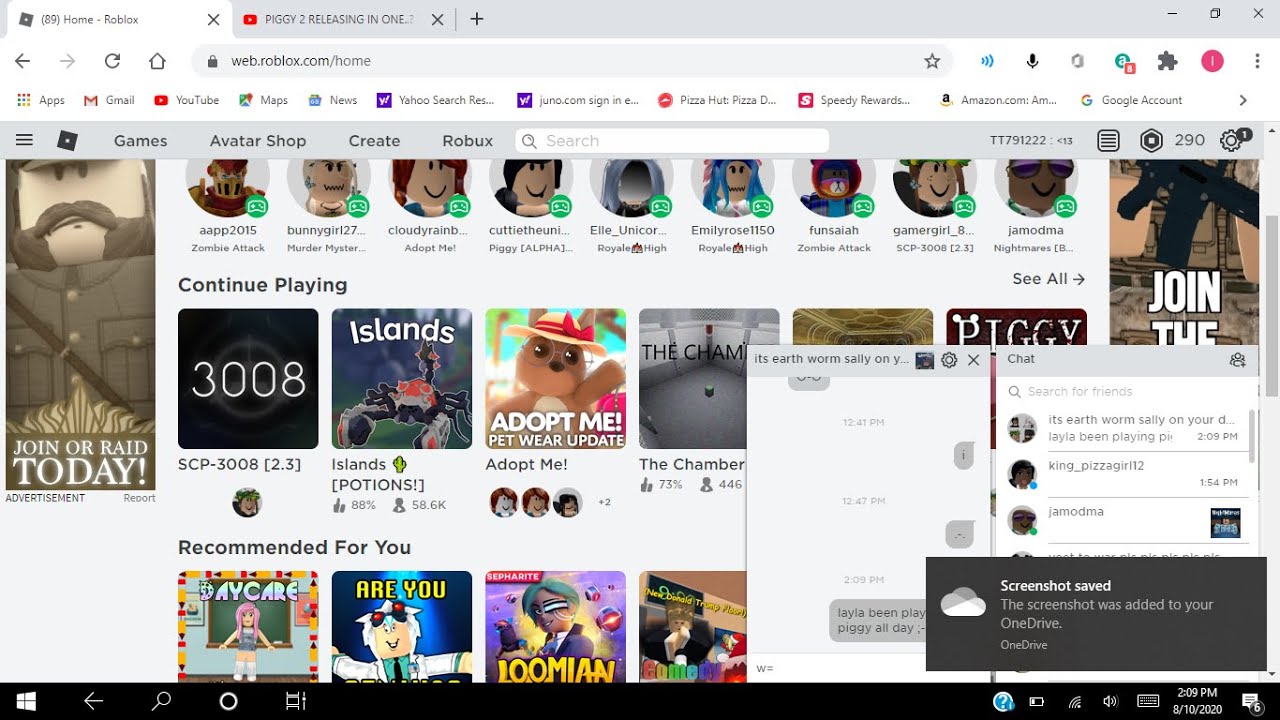Open the Islands game thumbnail

pyautogui.click(x=402, y=378)
